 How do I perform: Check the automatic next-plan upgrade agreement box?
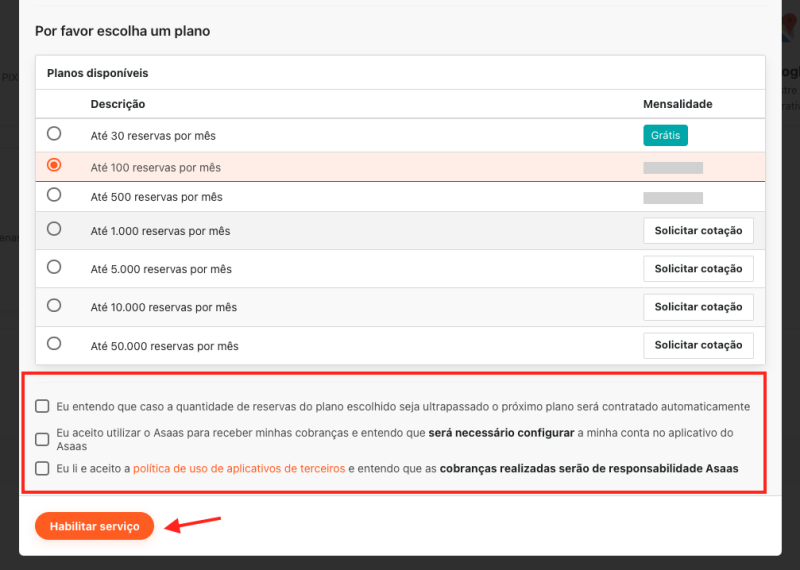[x=42, y=406]
